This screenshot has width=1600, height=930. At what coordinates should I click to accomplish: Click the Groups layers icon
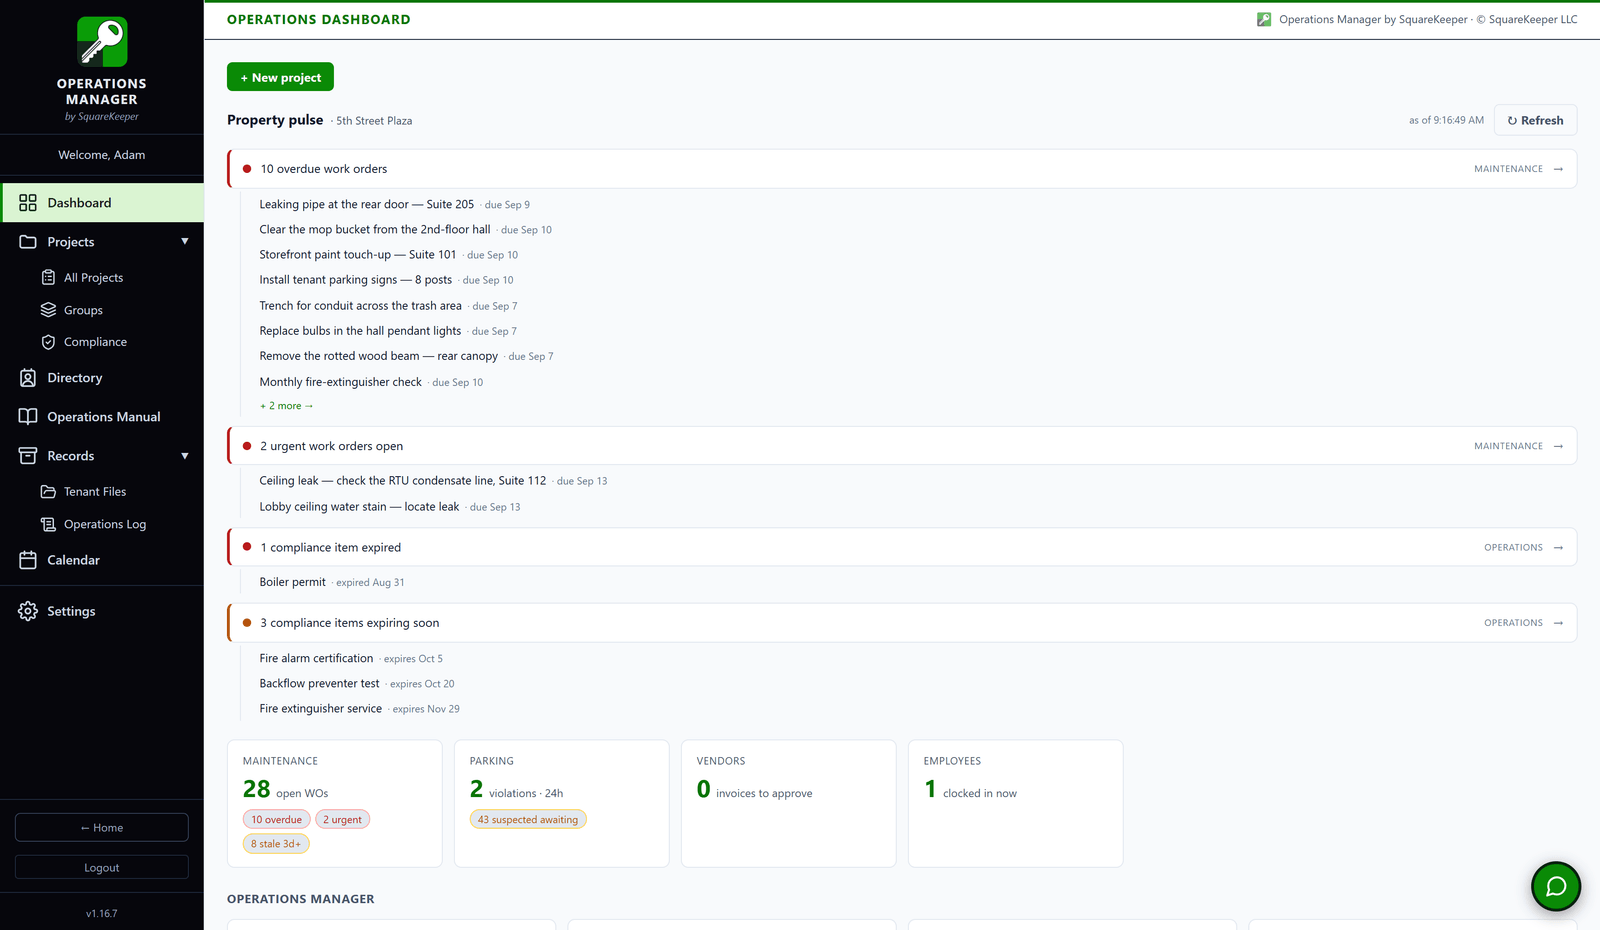pos(48,310)
